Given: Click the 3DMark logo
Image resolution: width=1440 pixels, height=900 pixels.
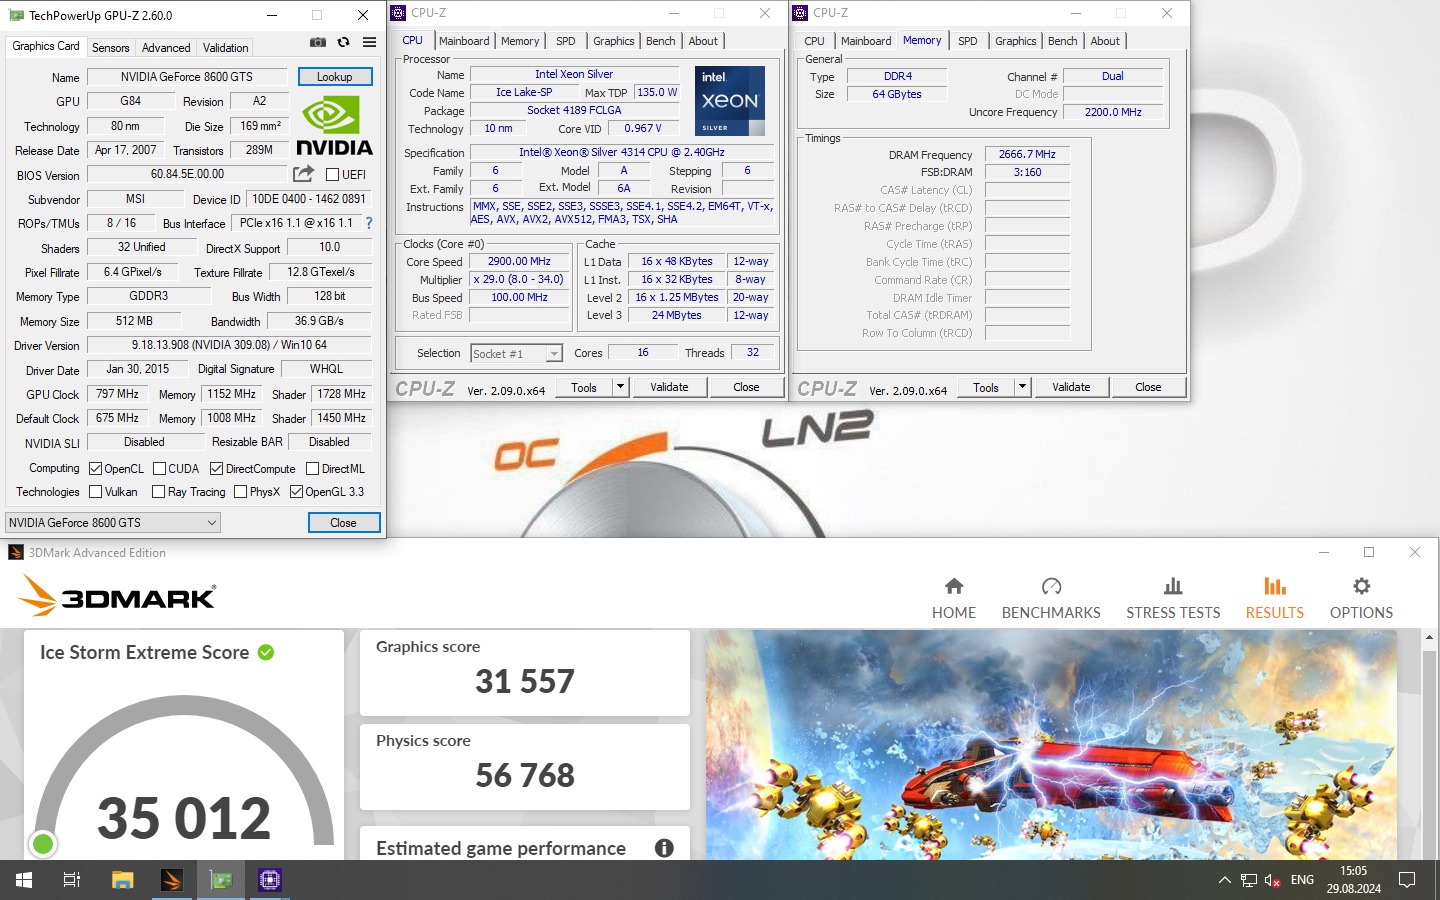Looking at the screenshot, I should [118, 596].
